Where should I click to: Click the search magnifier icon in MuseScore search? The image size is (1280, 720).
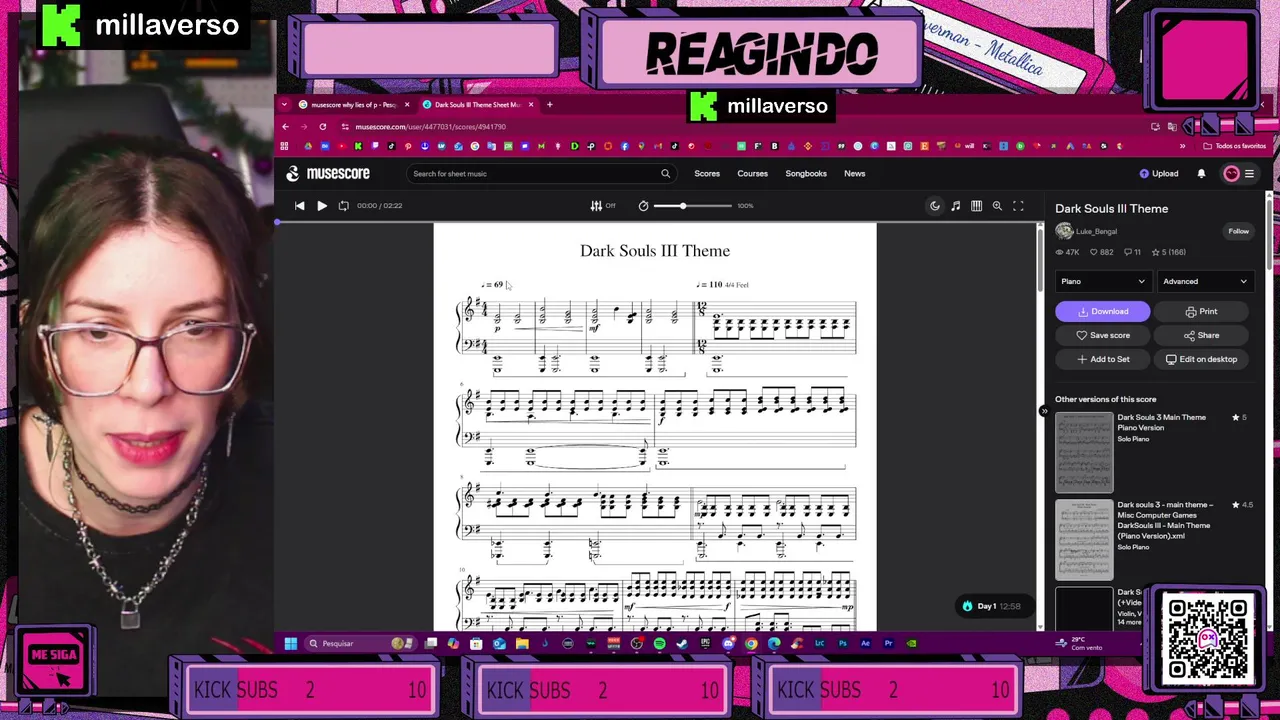(665, 173)
